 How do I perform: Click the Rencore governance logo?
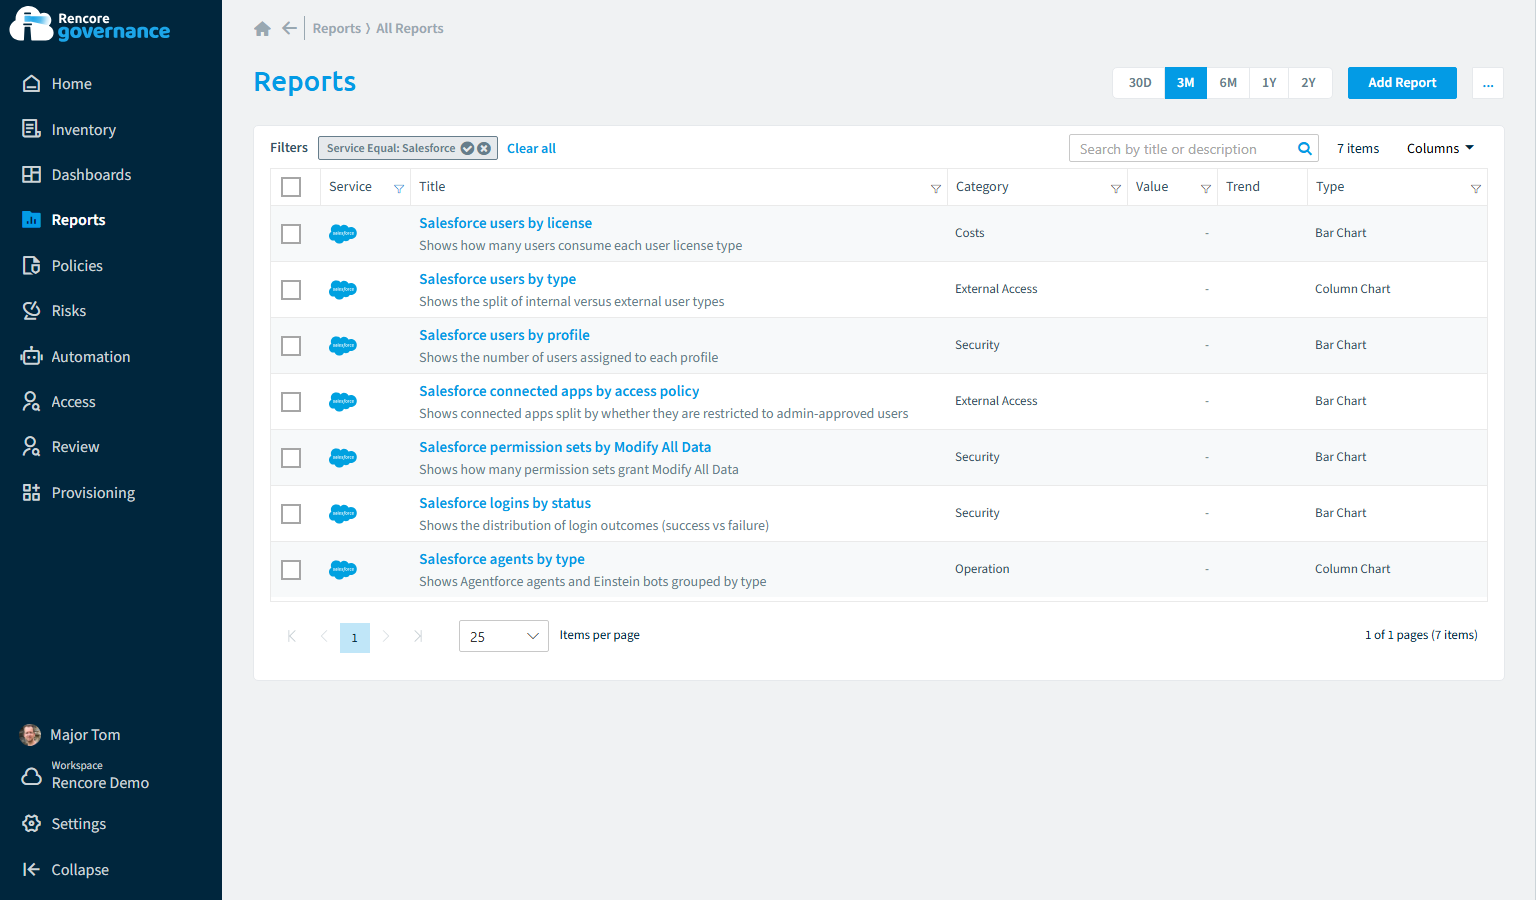[x=90, y=25]
